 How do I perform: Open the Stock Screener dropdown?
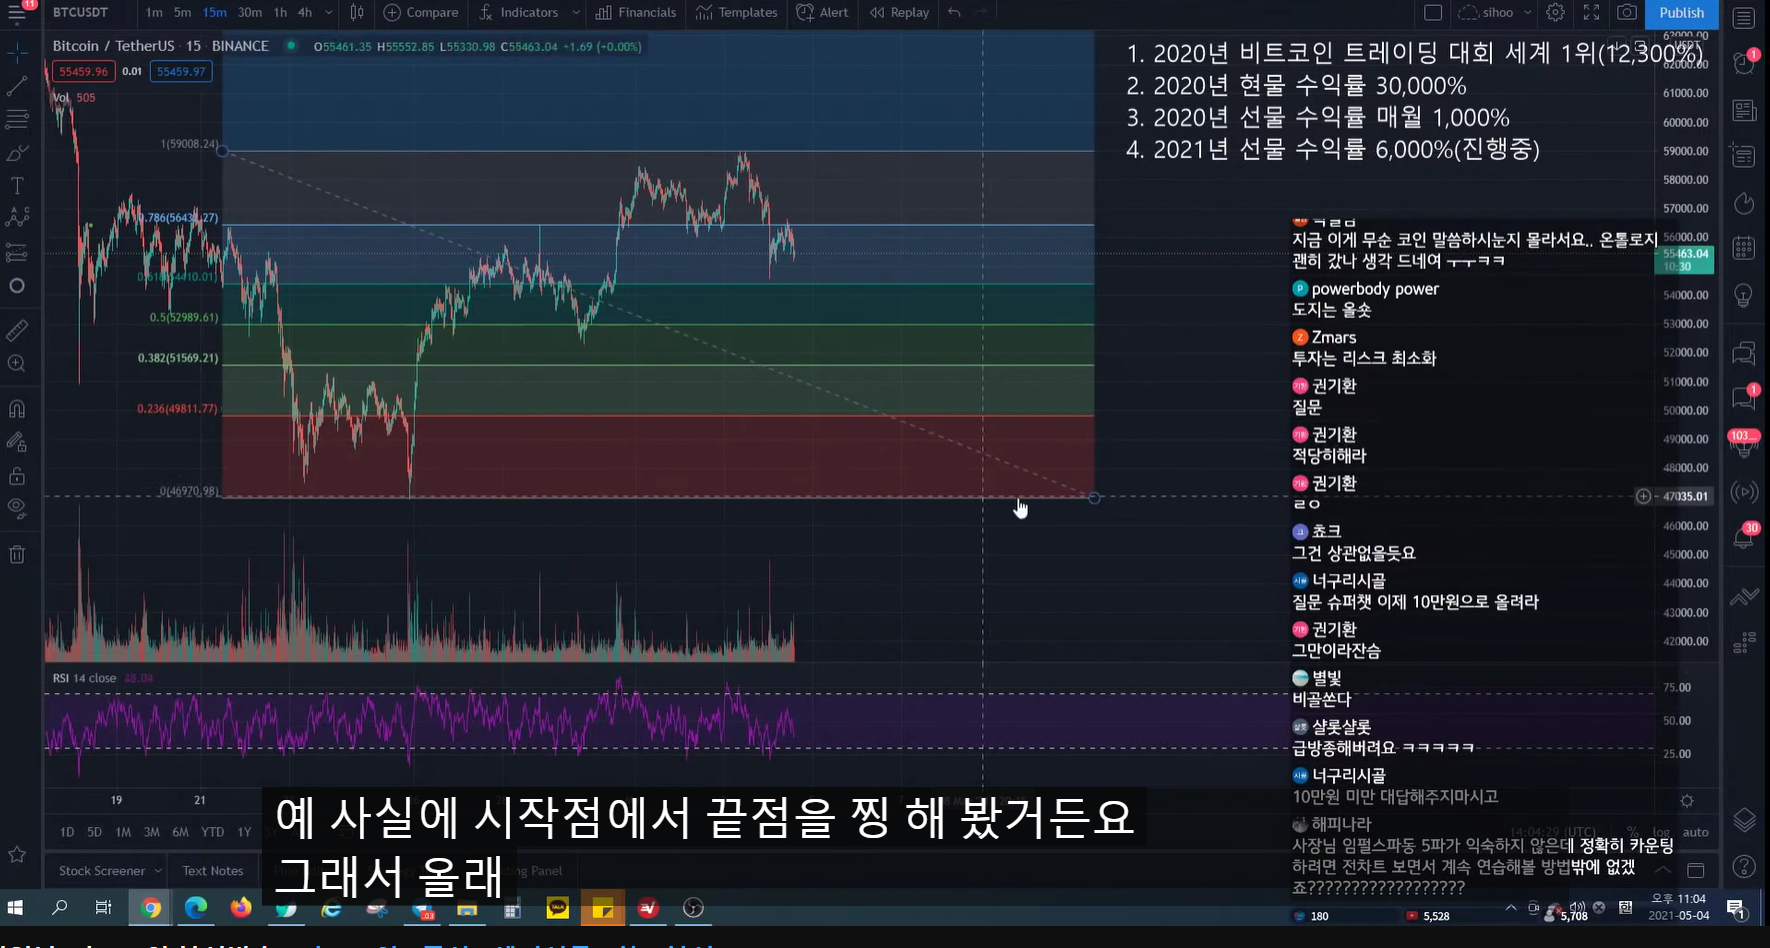[x=110, y=871]
